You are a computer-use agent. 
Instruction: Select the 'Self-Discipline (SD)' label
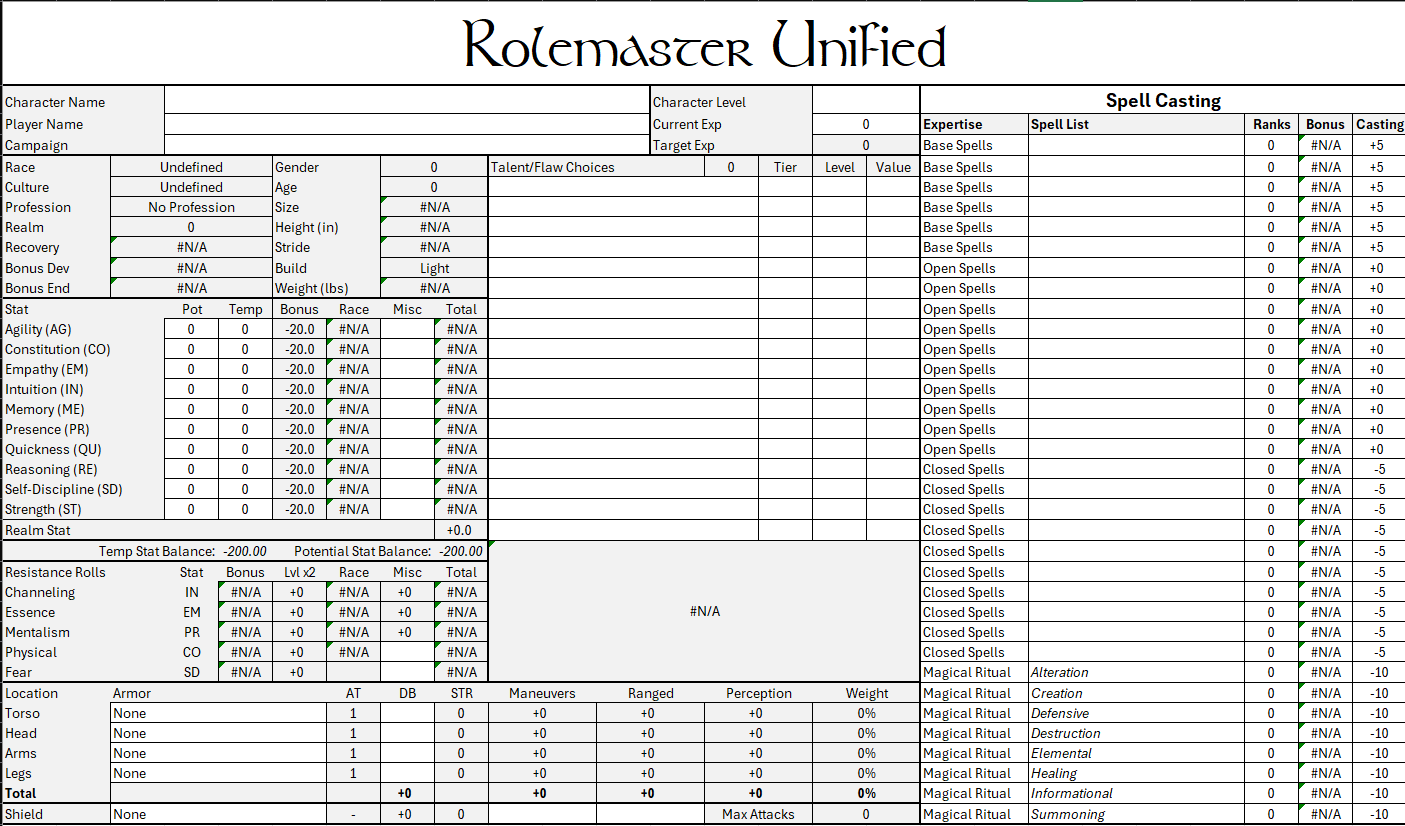[64, 489]
